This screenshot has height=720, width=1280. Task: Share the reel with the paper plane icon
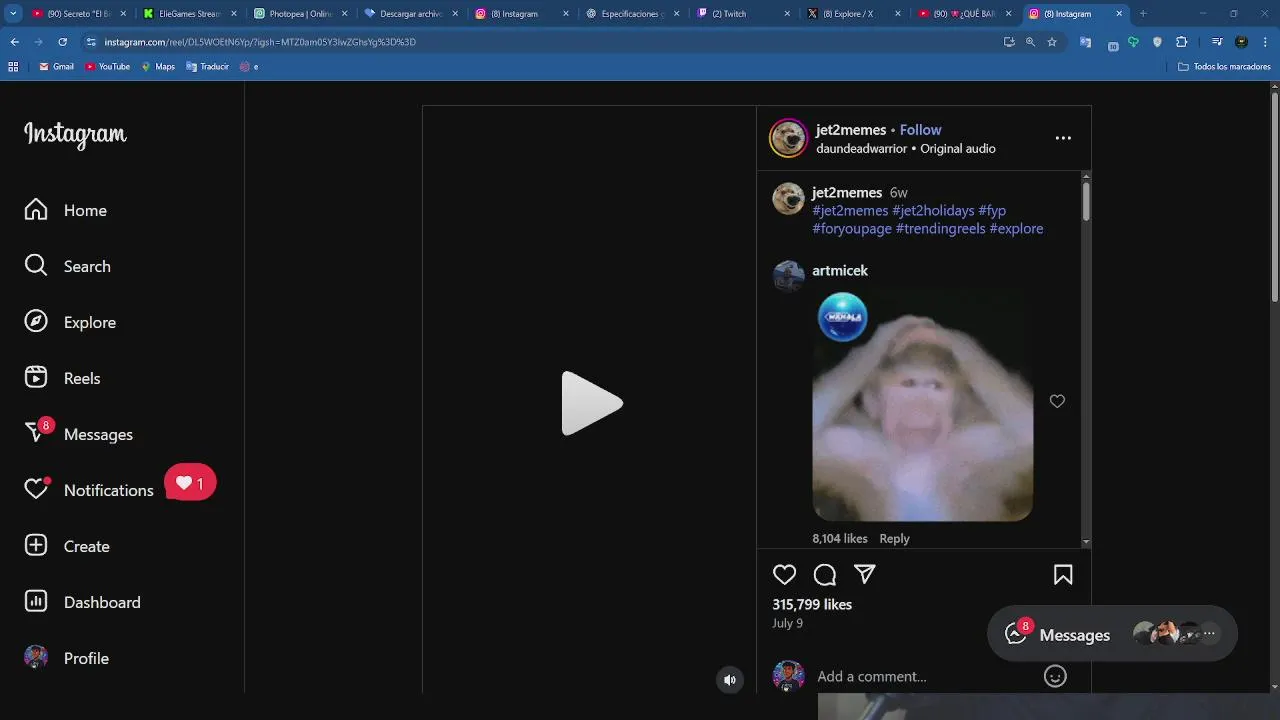(x=865, y=574)
